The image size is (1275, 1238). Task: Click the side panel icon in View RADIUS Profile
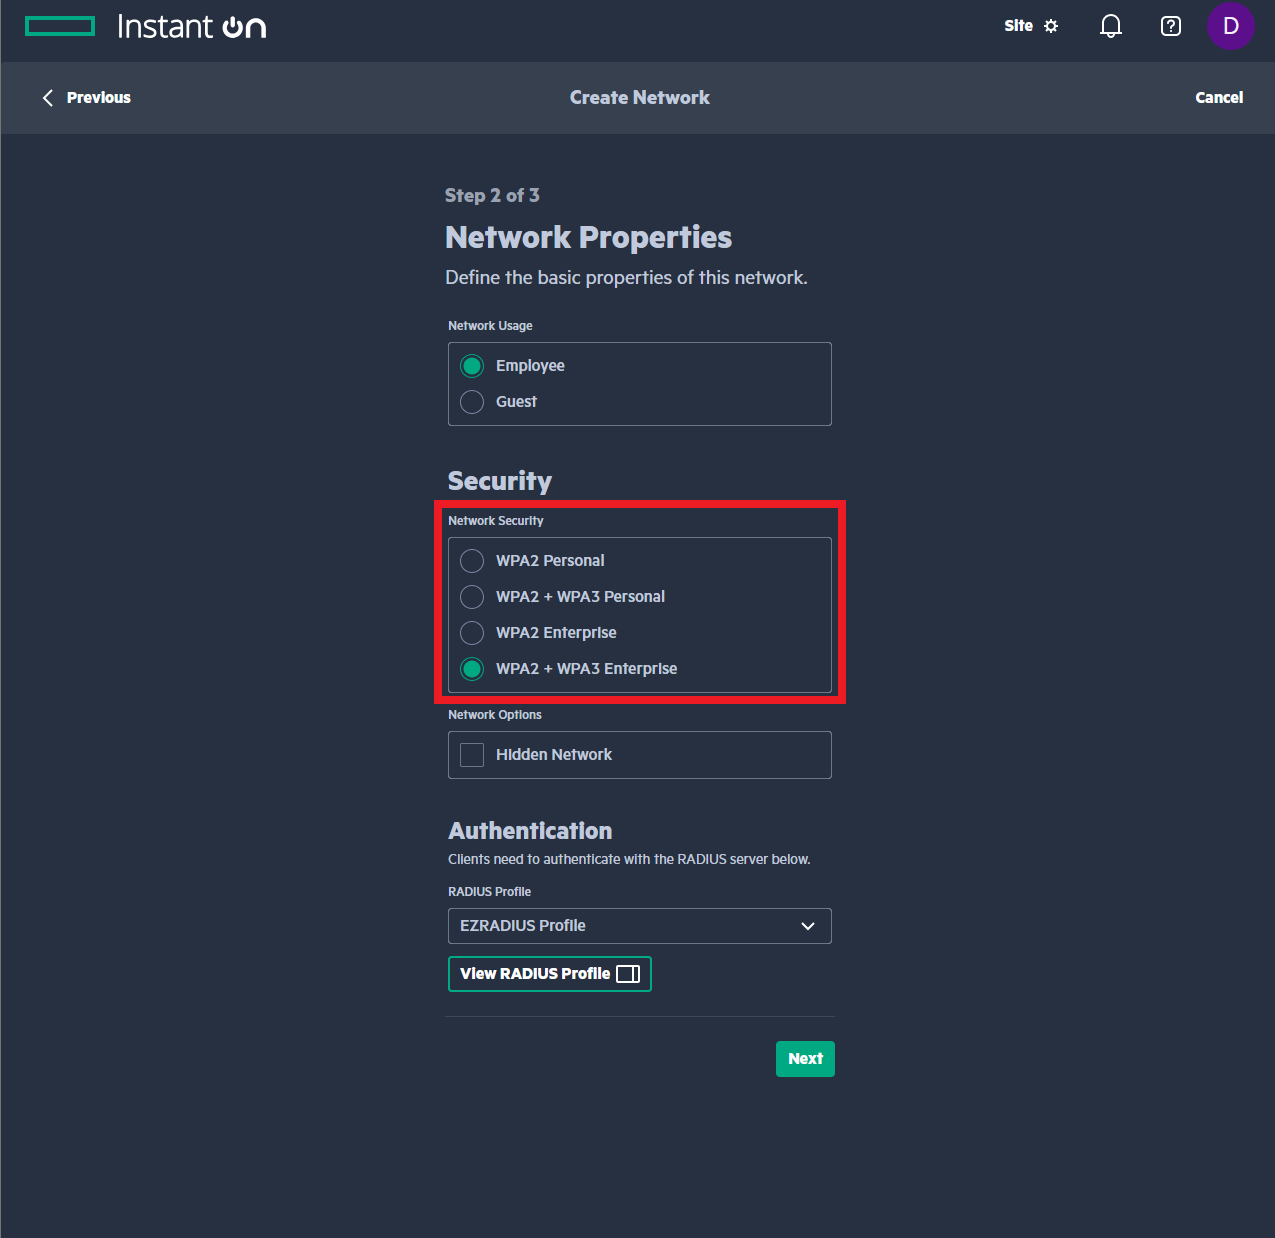click(628, 974)
